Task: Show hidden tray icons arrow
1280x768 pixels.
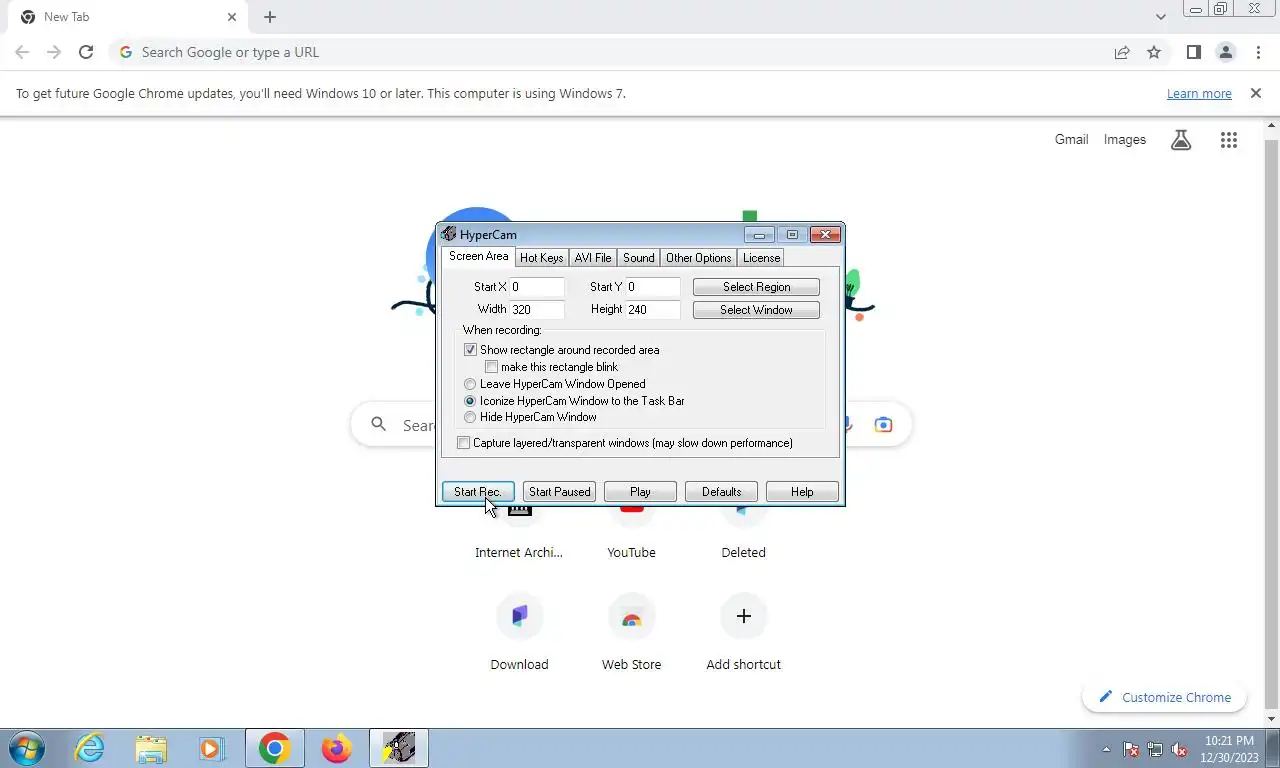Action: click(1106, 749)
